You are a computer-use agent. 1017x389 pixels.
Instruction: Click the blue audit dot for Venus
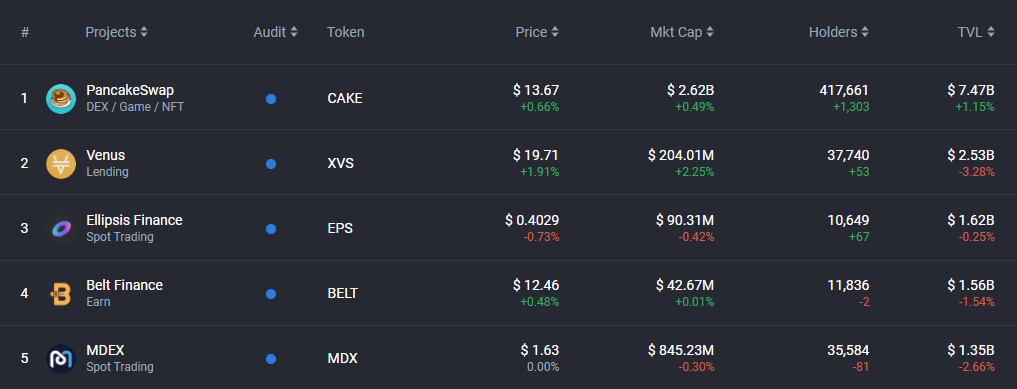tap(271, 164)
